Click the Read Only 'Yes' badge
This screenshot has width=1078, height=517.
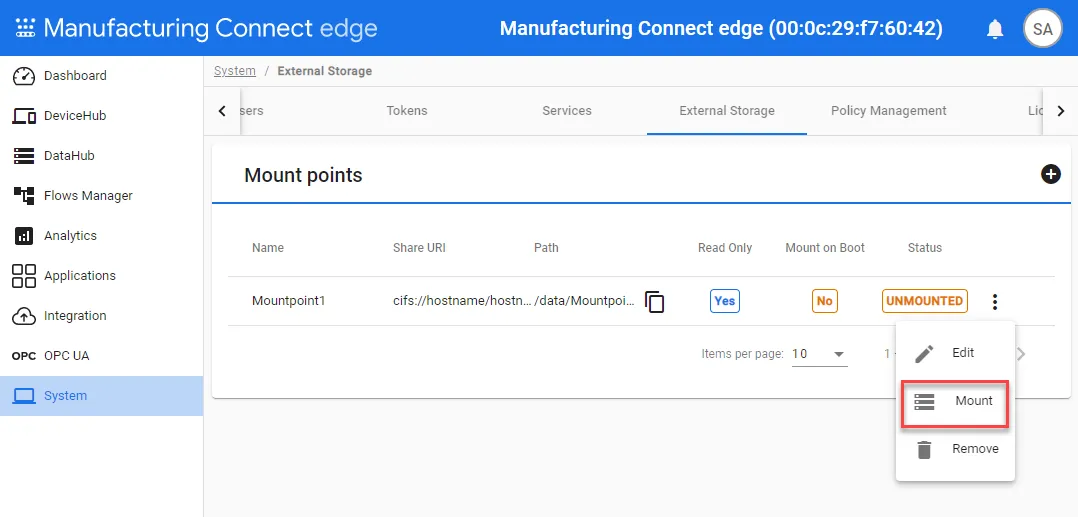coord(725,301)
